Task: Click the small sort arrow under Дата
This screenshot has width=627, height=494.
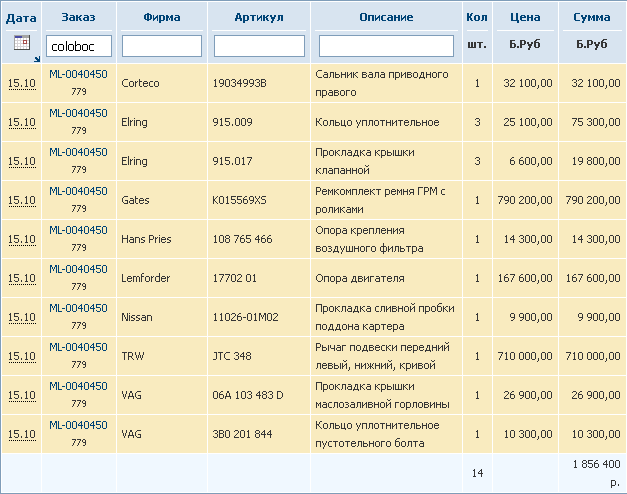Action: click(37, 59)
